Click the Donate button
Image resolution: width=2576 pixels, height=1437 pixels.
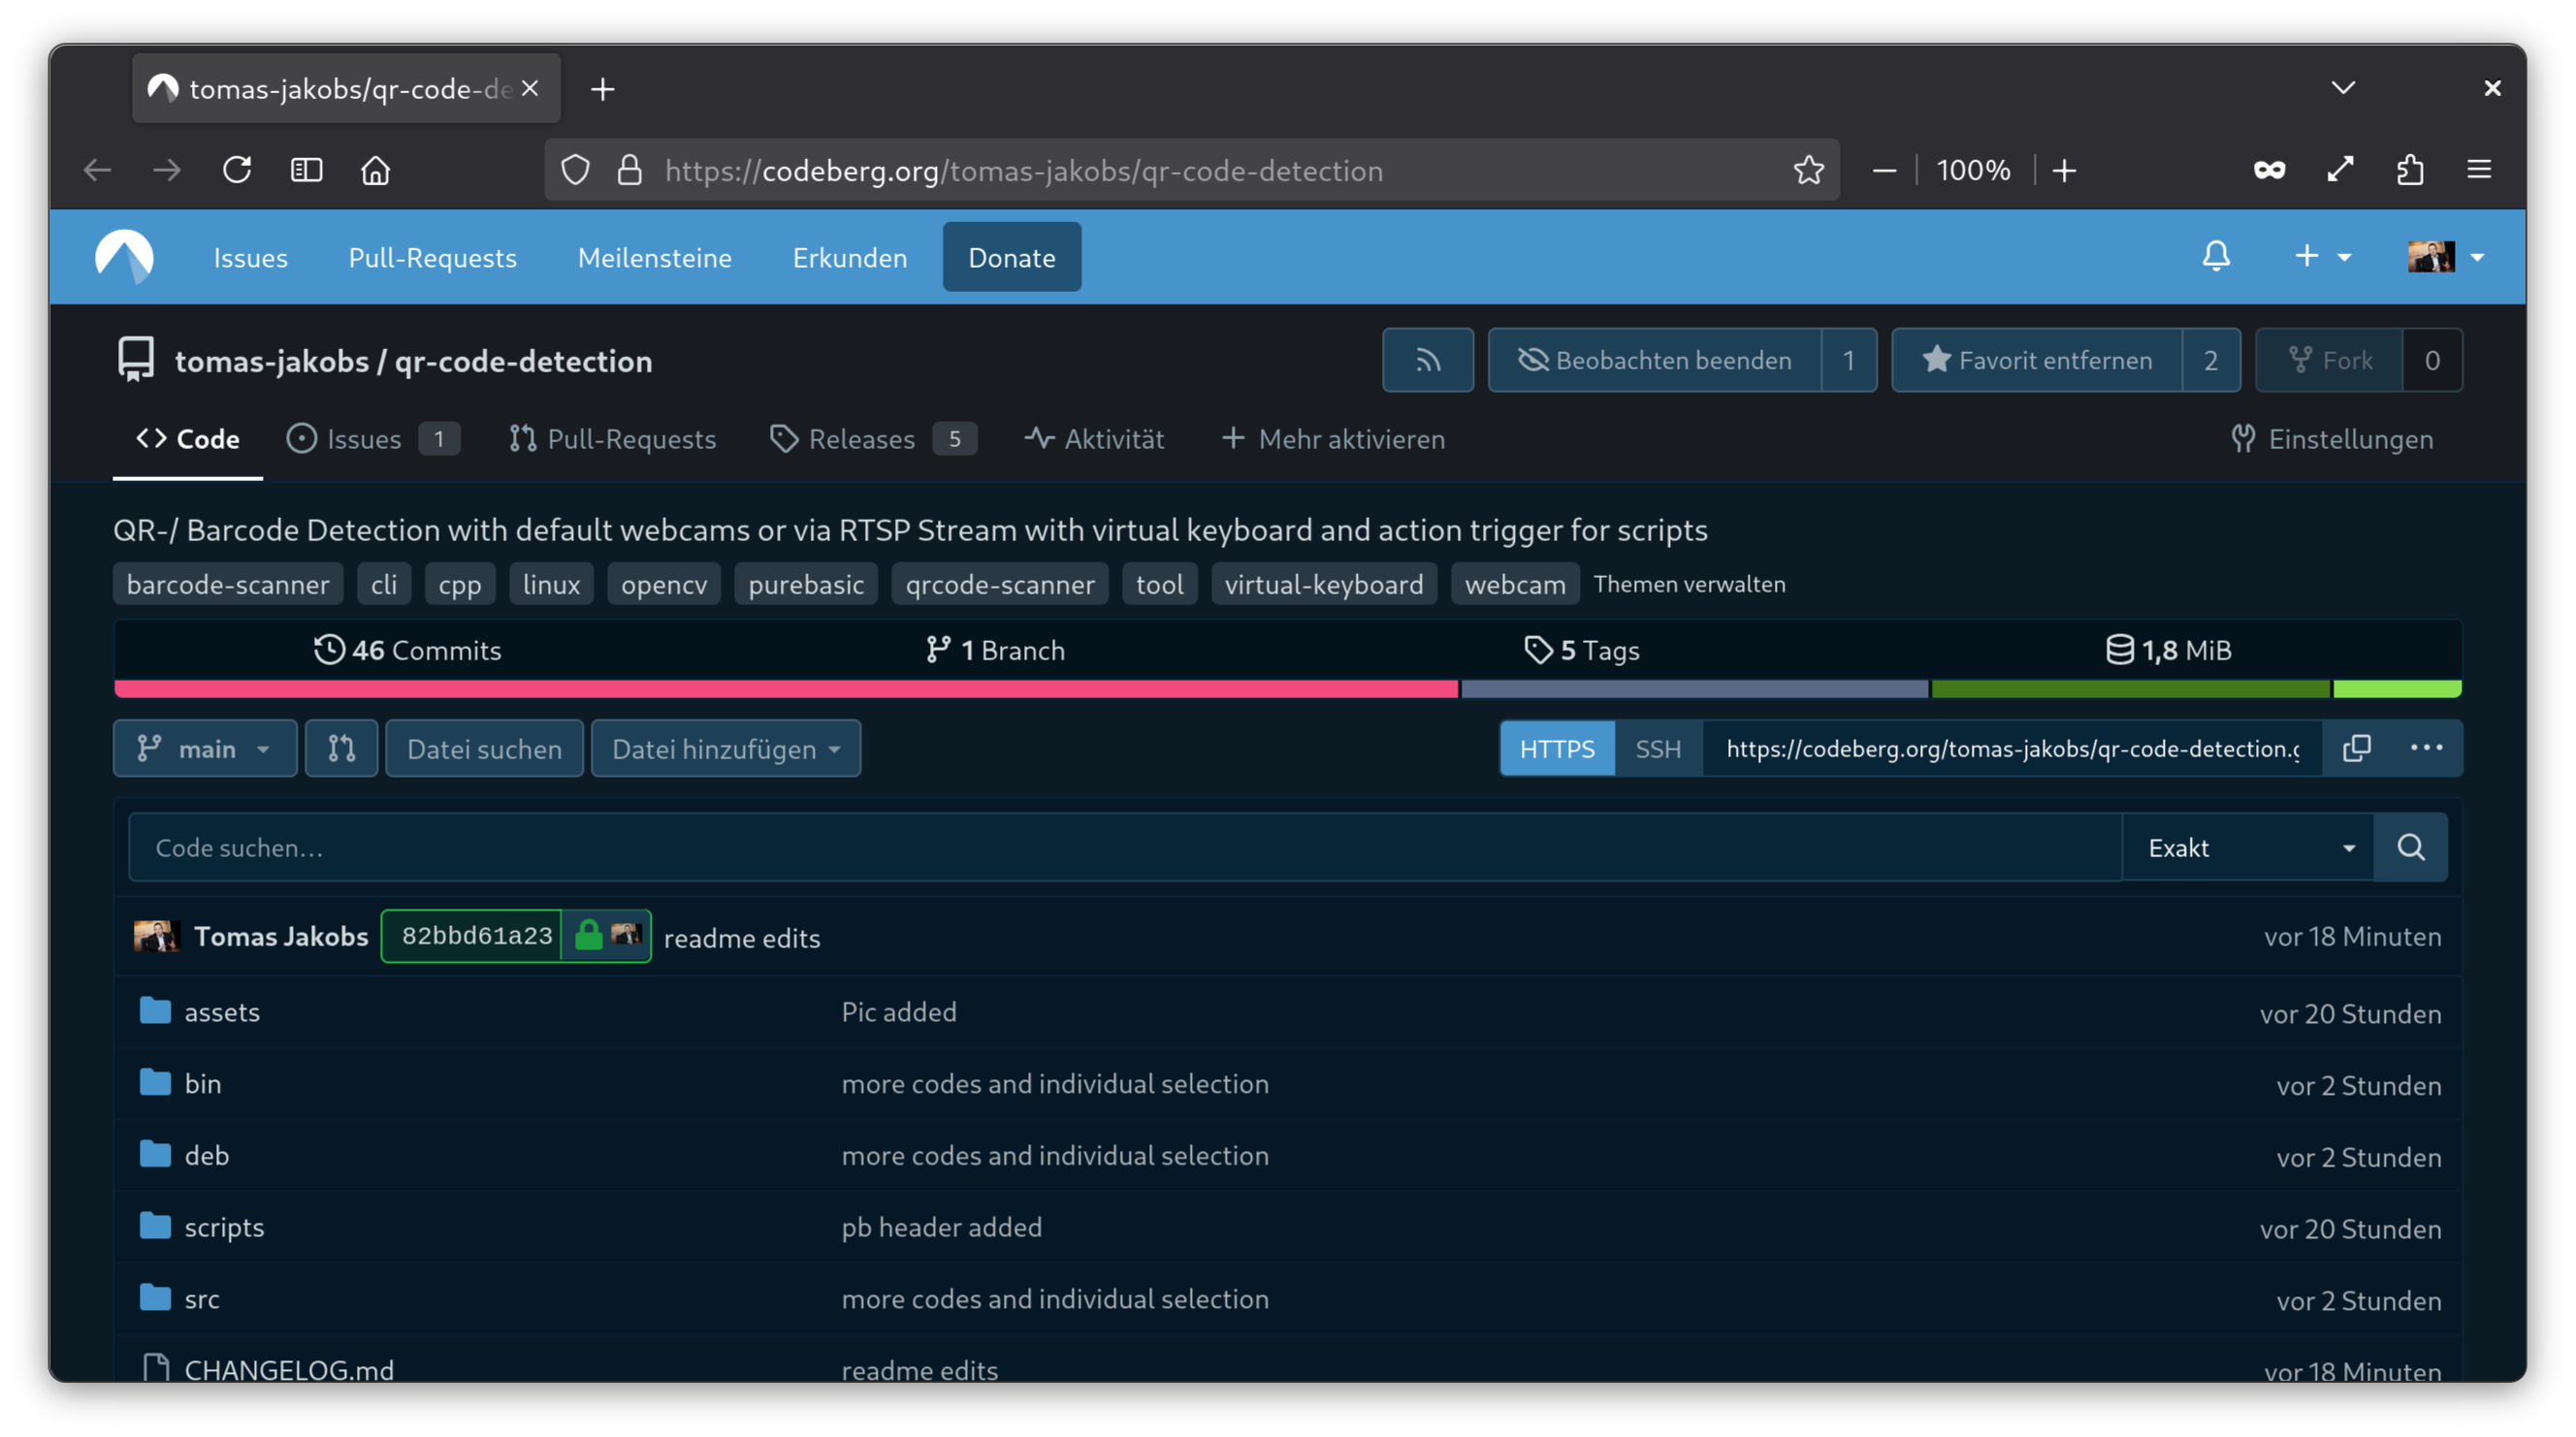(1011, 257)
